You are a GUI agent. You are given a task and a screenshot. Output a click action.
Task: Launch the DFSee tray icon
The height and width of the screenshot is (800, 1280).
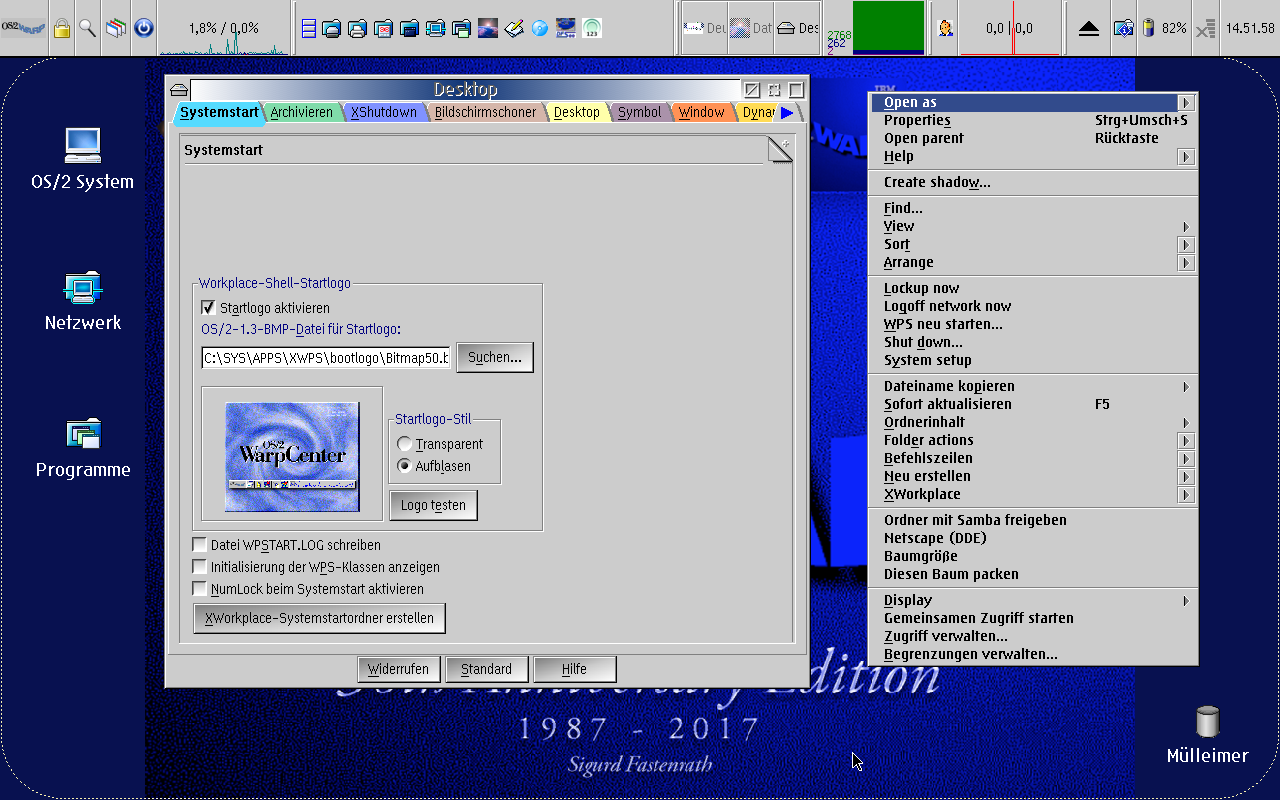point(566,28)
